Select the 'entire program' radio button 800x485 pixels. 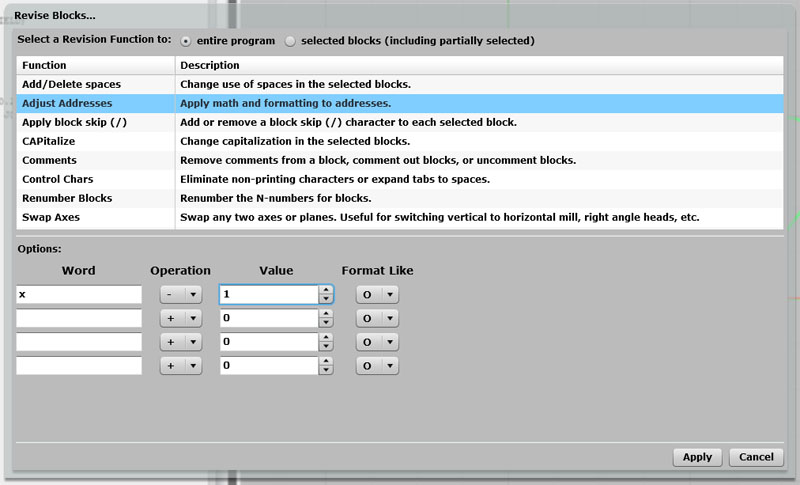click(x=186, y=41)
